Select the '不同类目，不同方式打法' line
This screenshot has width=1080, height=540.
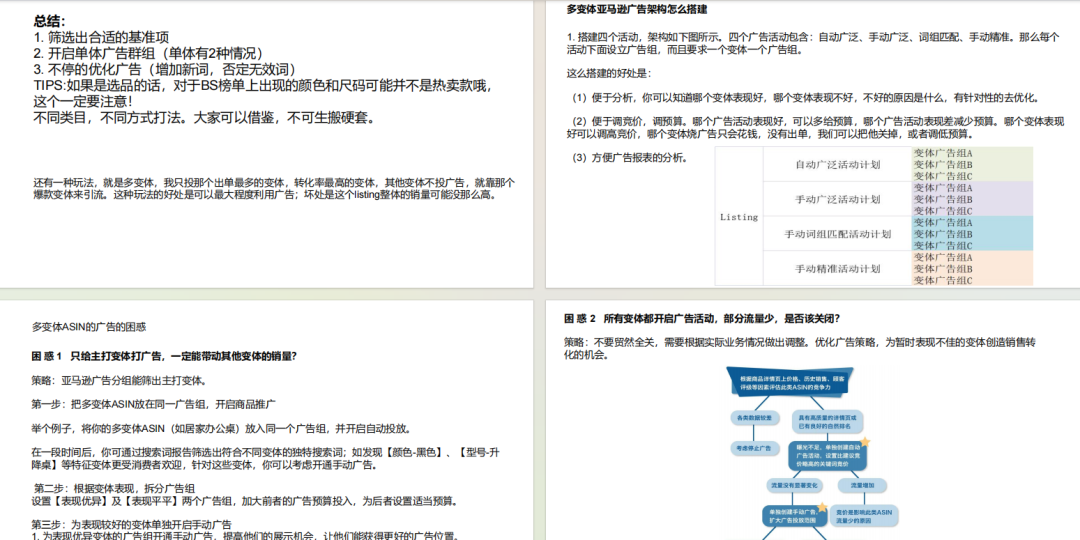205,117
